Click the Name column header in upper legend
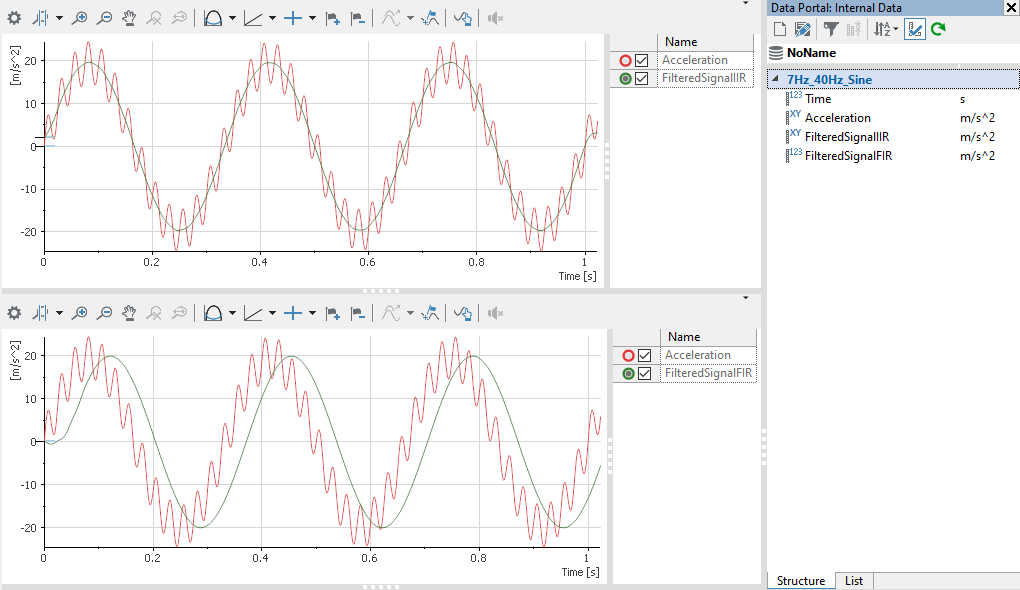 tap(680, 42)
